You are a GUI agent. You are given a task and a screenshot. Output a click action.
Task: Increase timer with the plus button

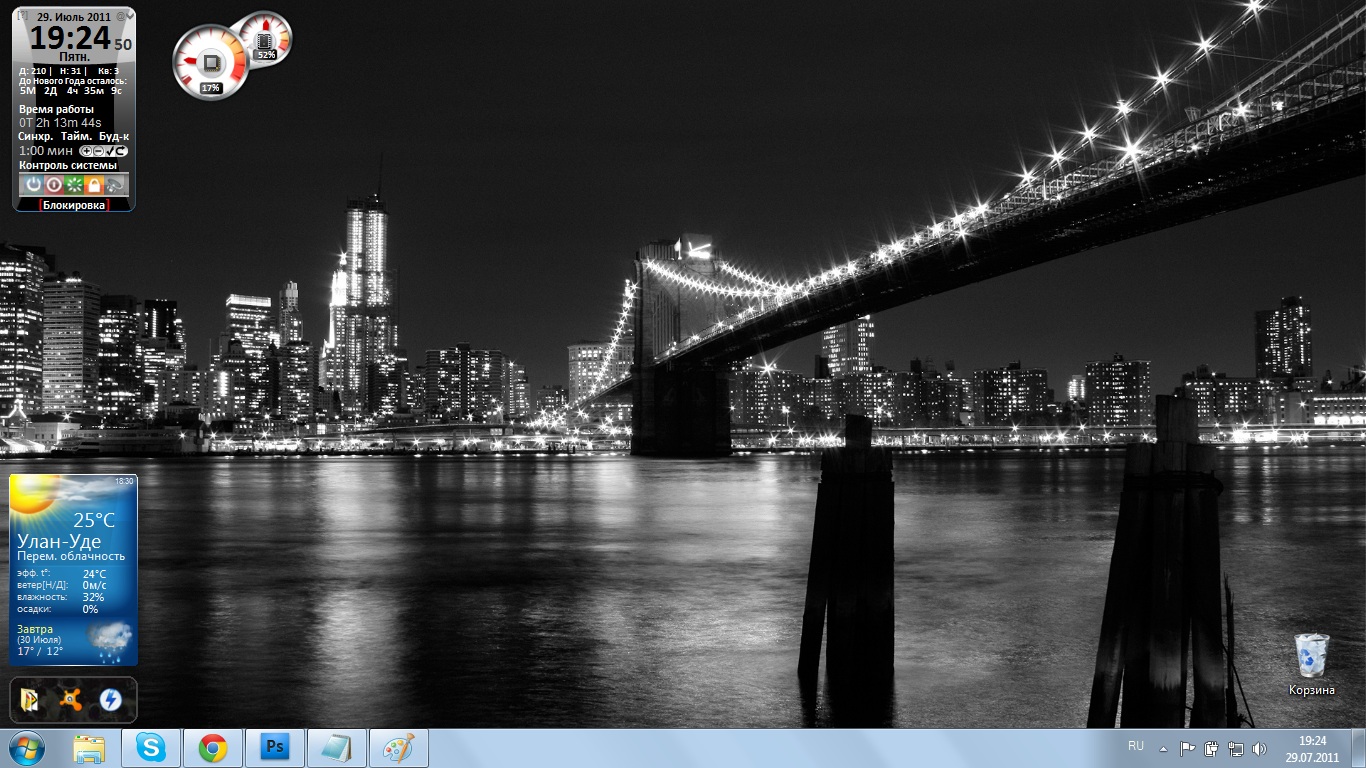point(87,151)
